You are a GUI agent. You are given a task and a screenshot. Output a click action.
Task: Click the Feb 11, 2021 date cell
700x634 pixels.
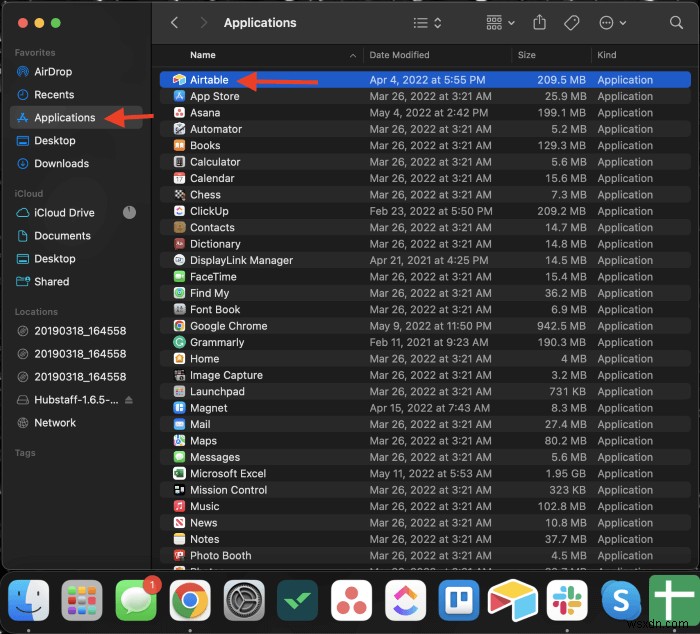pyautogui.click(x=429, y=342)
